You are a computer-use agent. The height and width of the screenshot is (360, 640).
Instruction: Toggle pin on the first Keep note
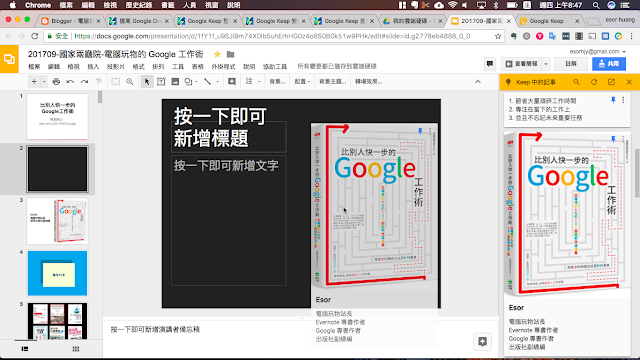613,100
